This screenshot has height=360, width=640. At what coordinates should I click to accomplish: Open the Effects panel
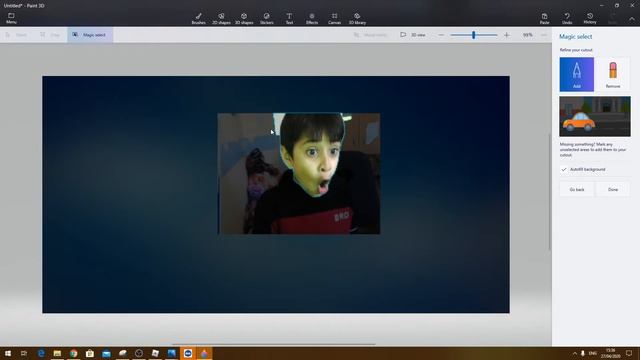(x=312, y=18)
